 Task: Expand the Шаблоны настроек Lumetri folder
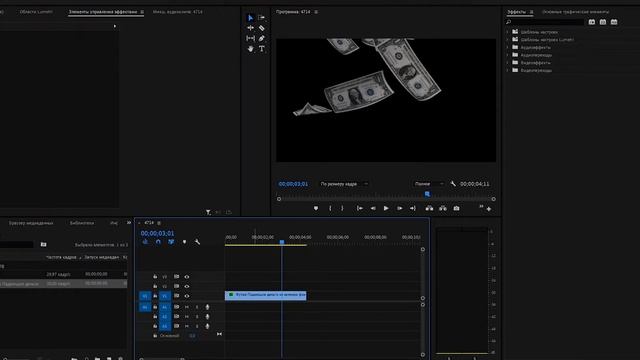click(508, 40)
